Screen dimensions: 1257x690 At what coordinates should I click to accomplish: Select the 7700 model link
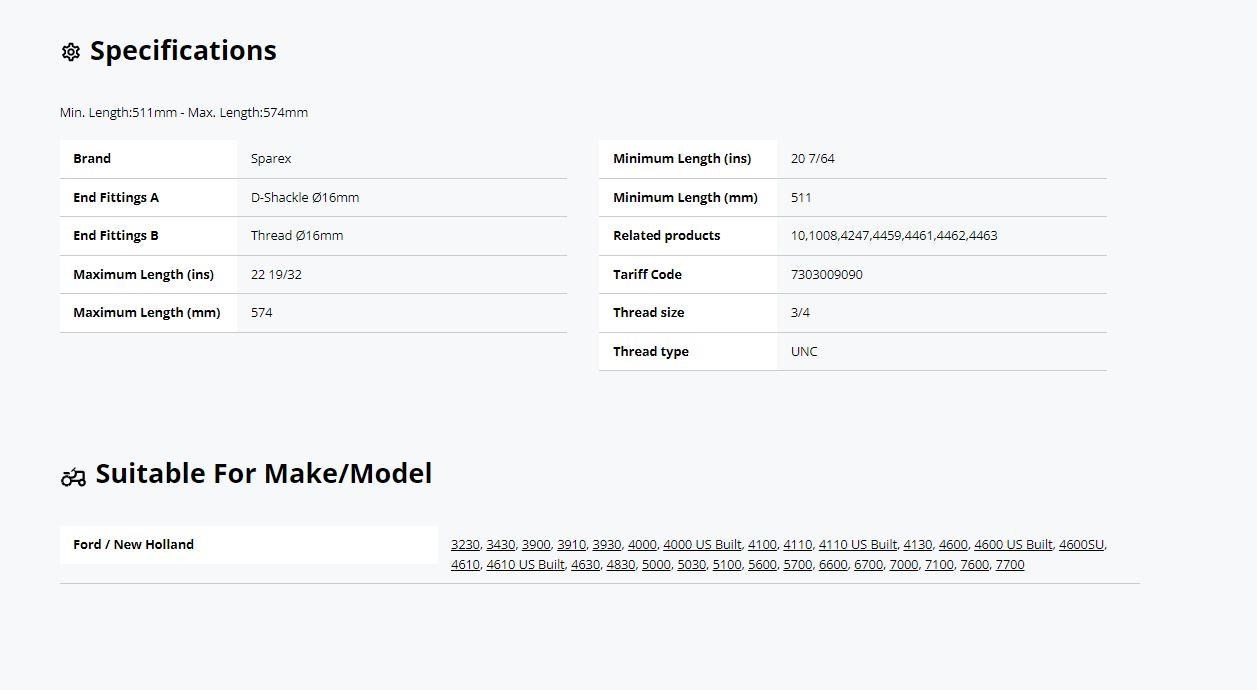[1010, 565]
